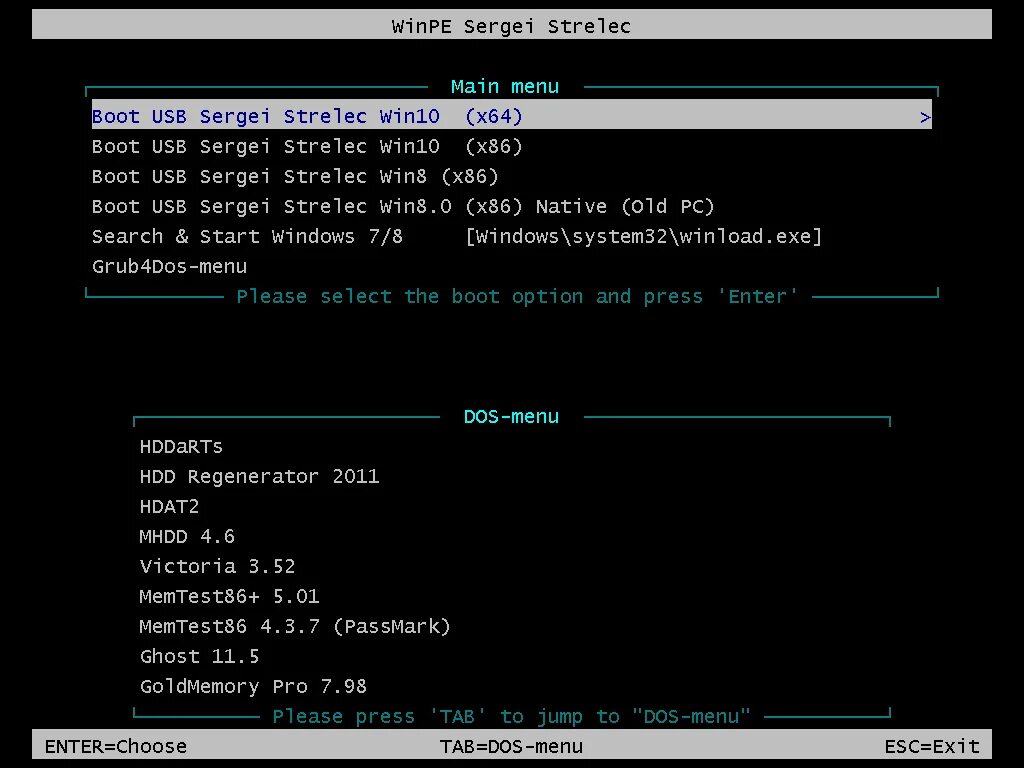The image size is (1024, 768).
Task: Click the arrow on the highlighted Win10 x64 row
Action: [925, 117]
